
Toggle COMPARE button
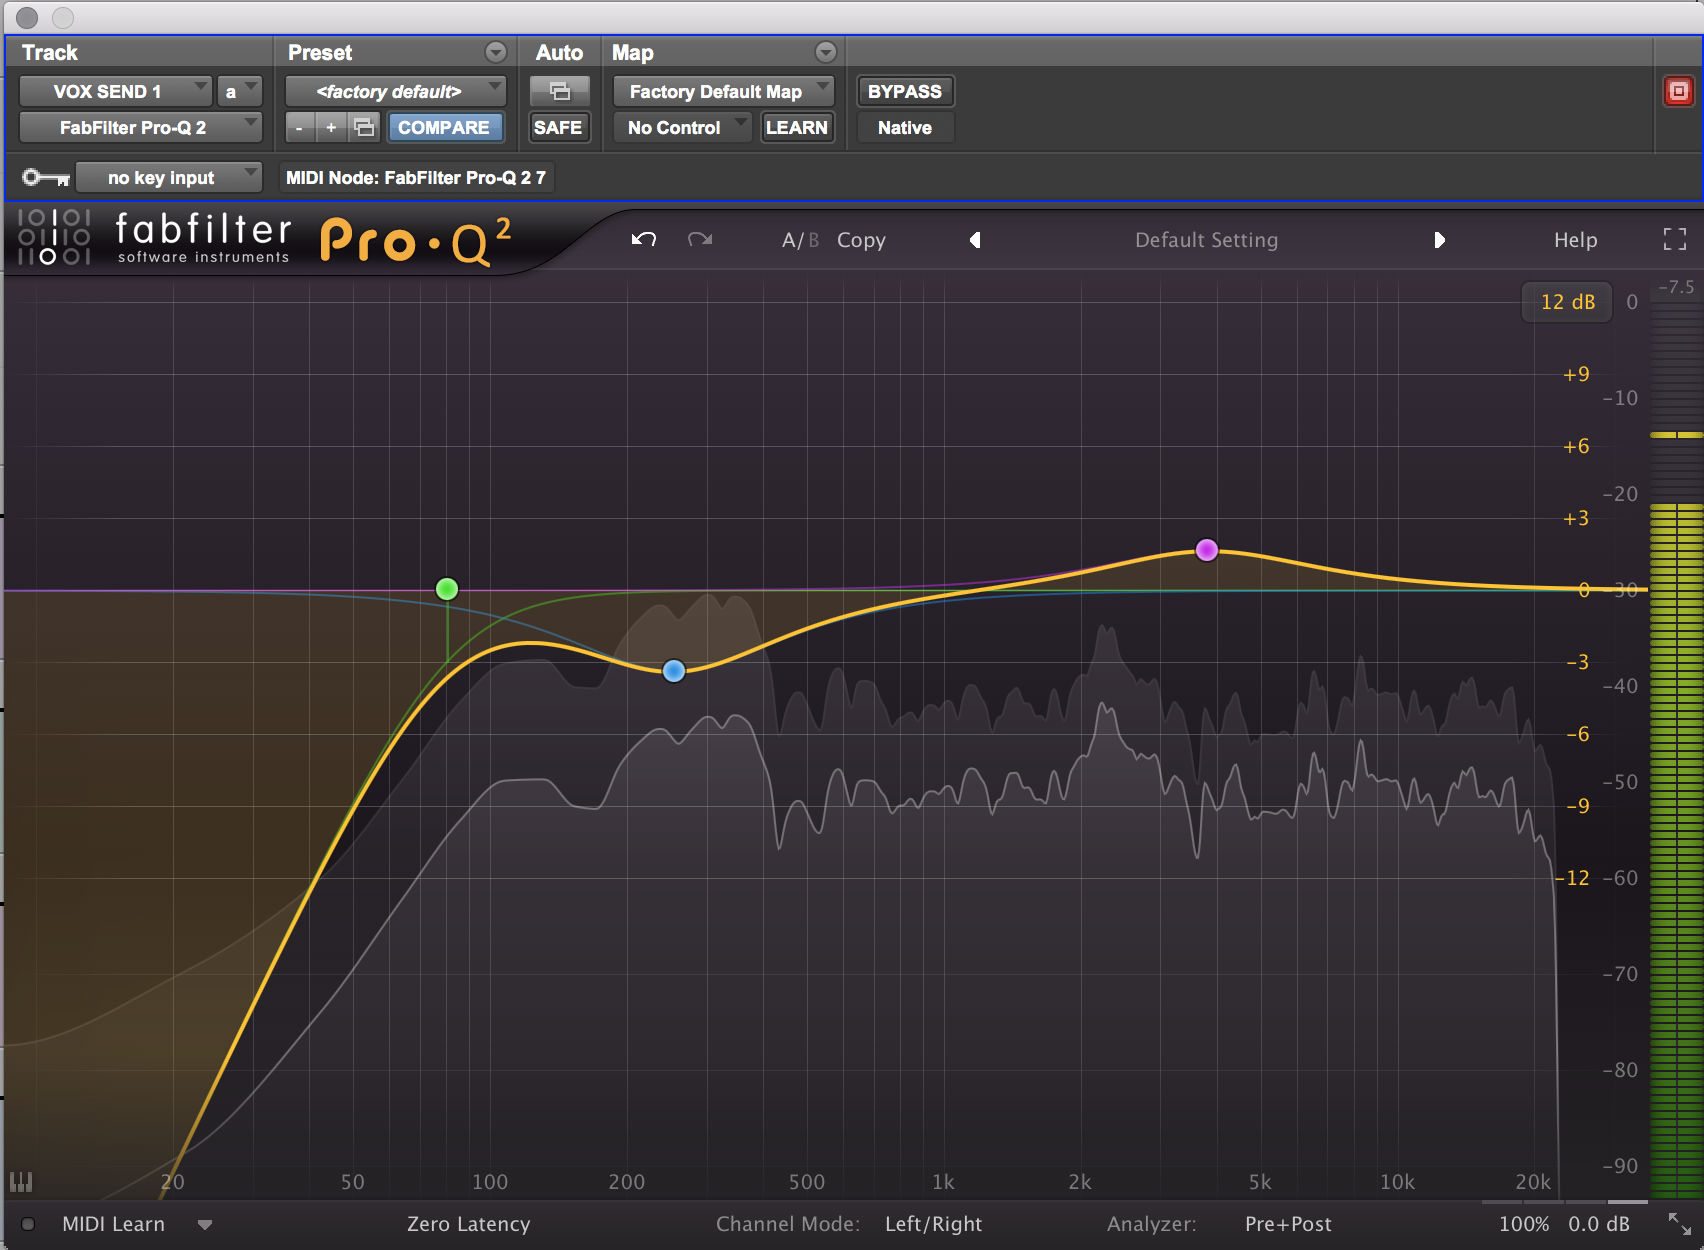pyautogui.click(x=444, y=127)
